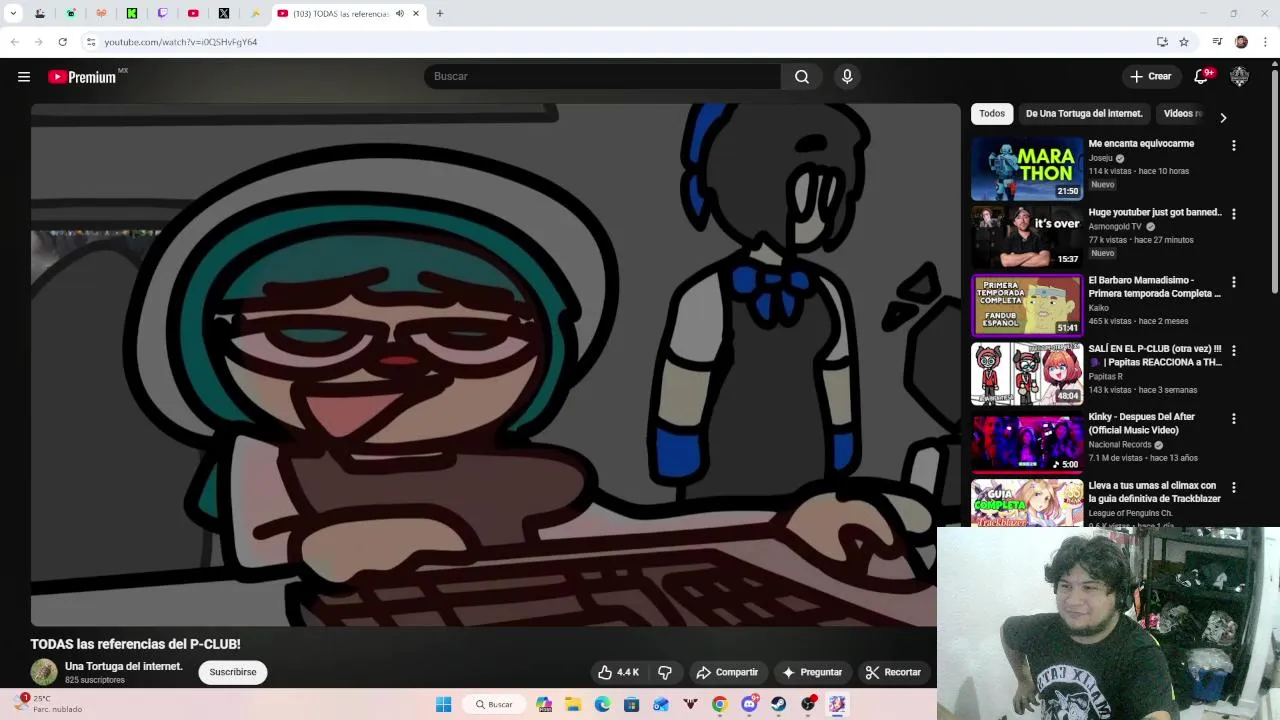Select the Todos filter chip
Screen dimensions: 1280x720
992,114
